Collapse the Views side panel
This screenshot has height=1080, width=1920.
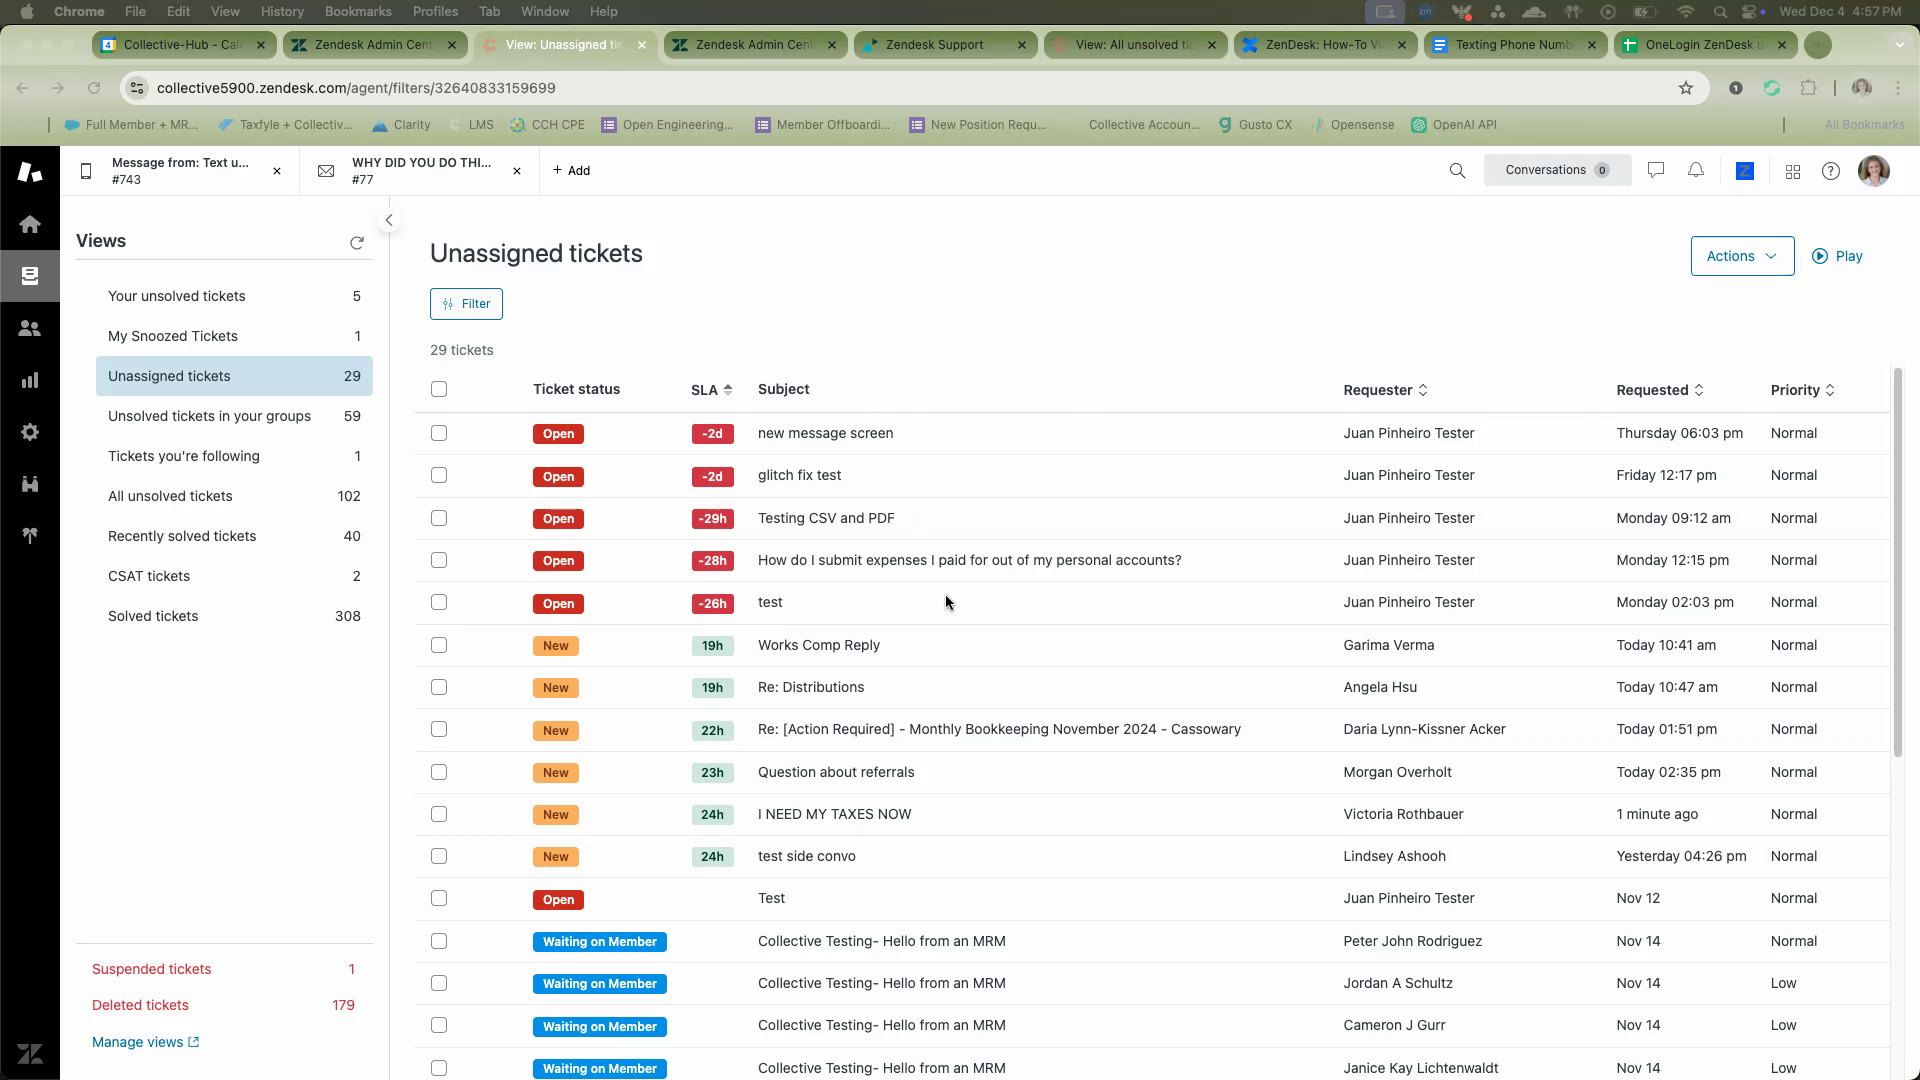[389, 220]
